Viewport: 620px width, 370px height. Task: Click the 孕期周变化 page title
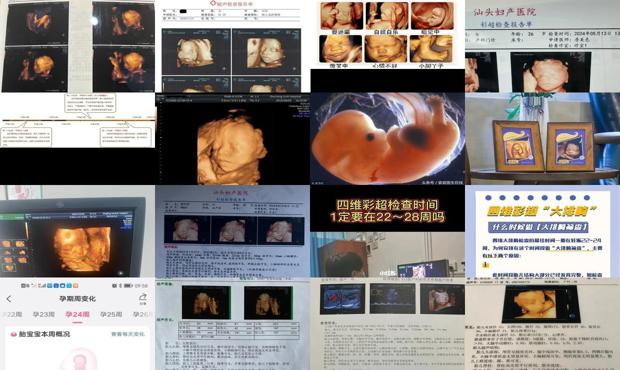78,298
